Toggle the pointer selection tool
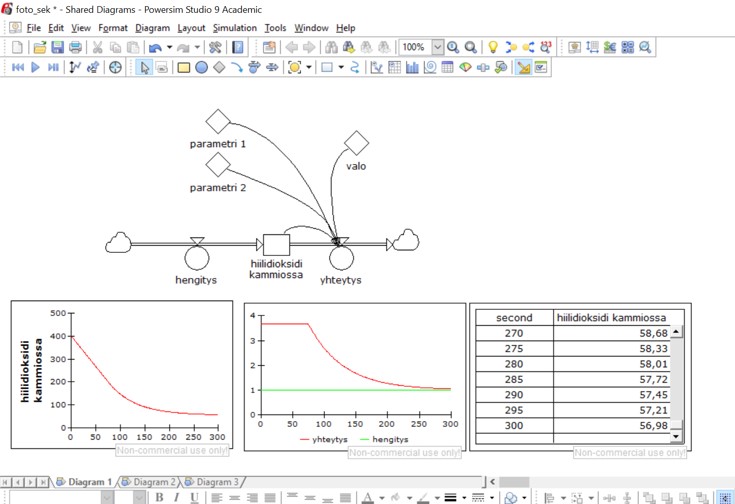This screenshot has width=735, height=504. [x=144, y=68]
